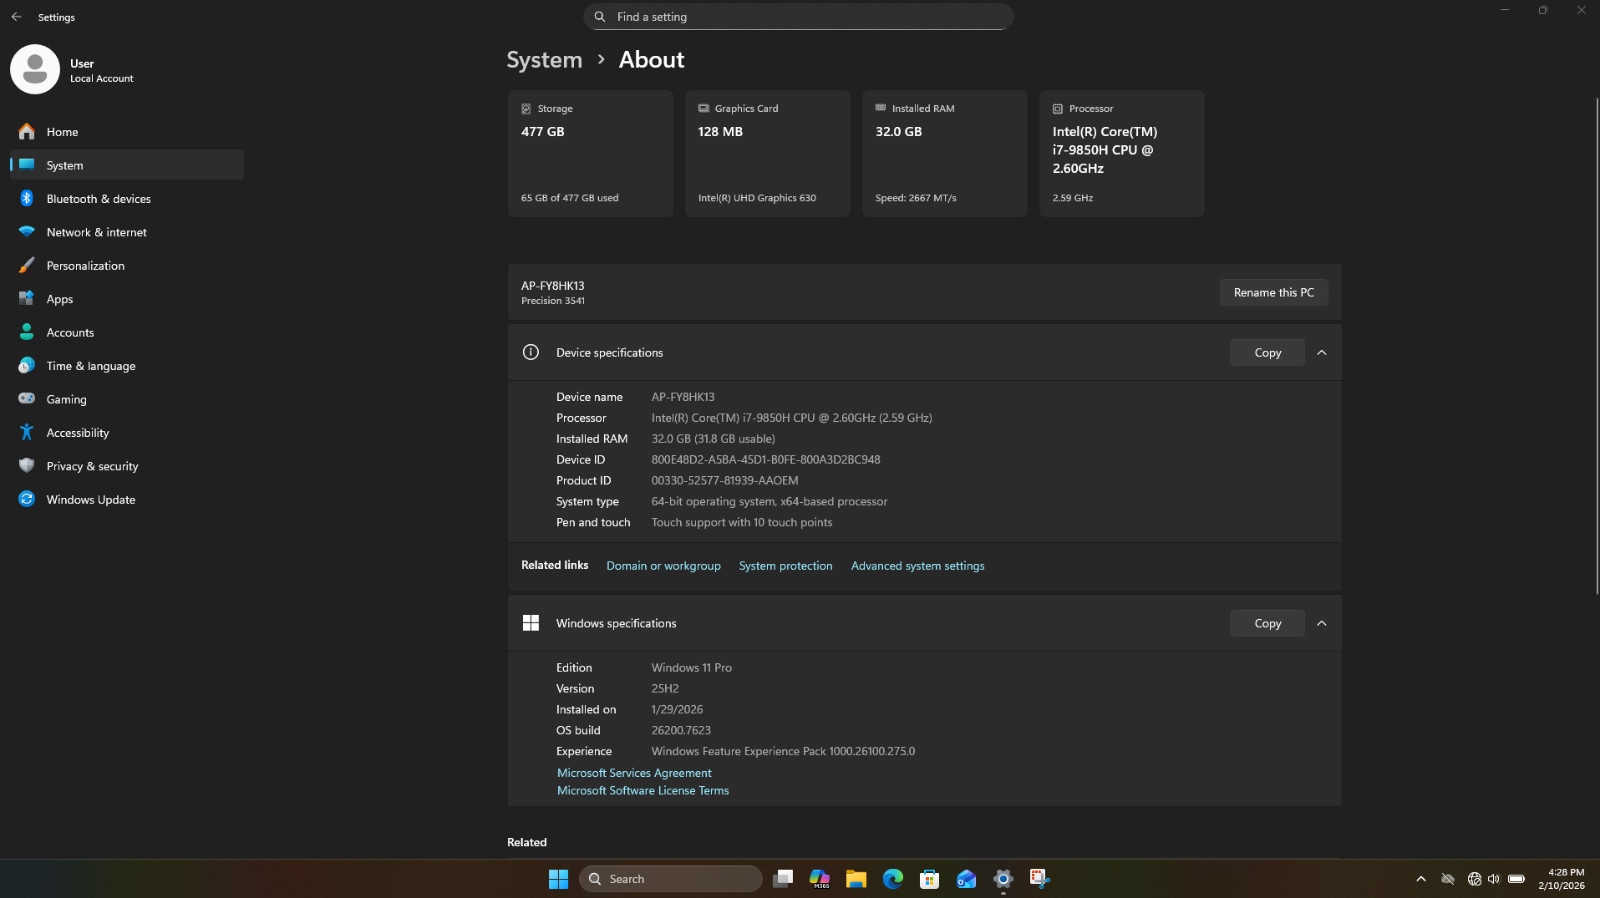Open Gaming settings
The width and height of the screenshot is (1600, 898).
point(126,400)
